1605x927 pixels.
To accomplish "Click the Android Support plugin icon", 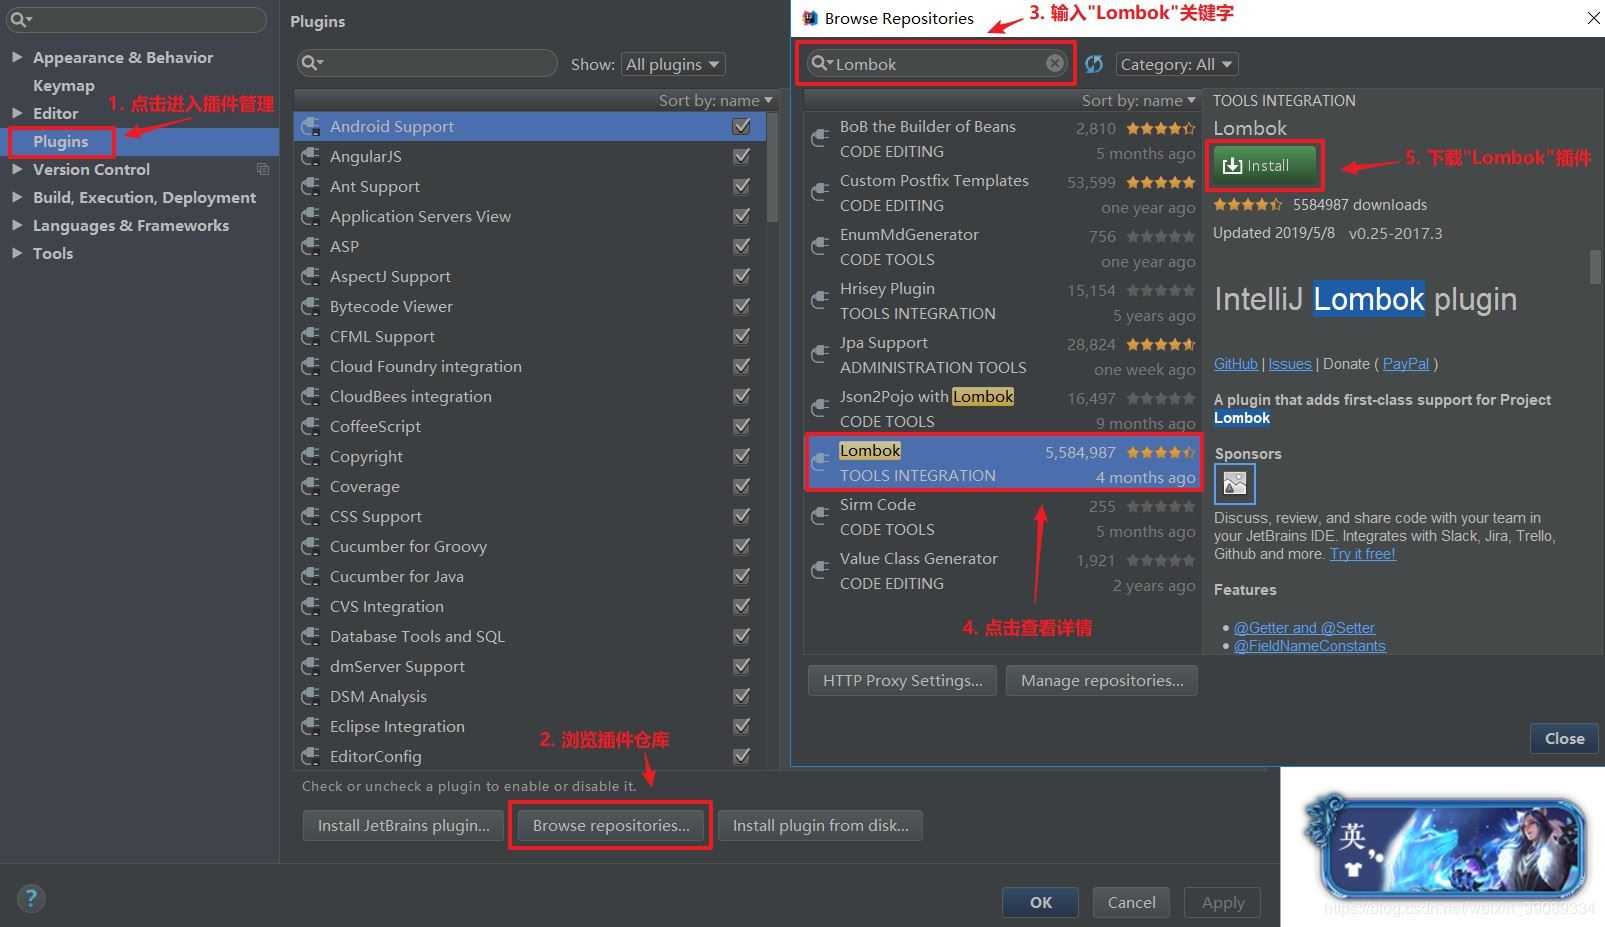I will coord(311,127).
